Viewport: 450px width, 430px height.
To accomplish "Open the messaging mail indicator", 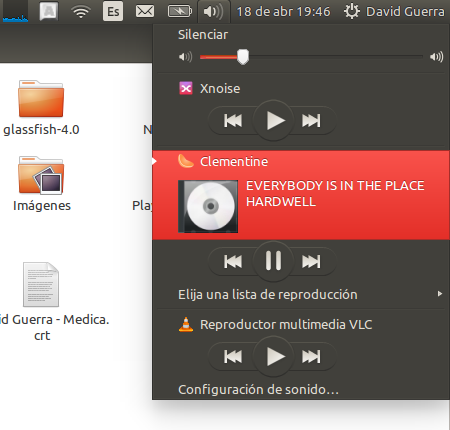I will (145, 11).
